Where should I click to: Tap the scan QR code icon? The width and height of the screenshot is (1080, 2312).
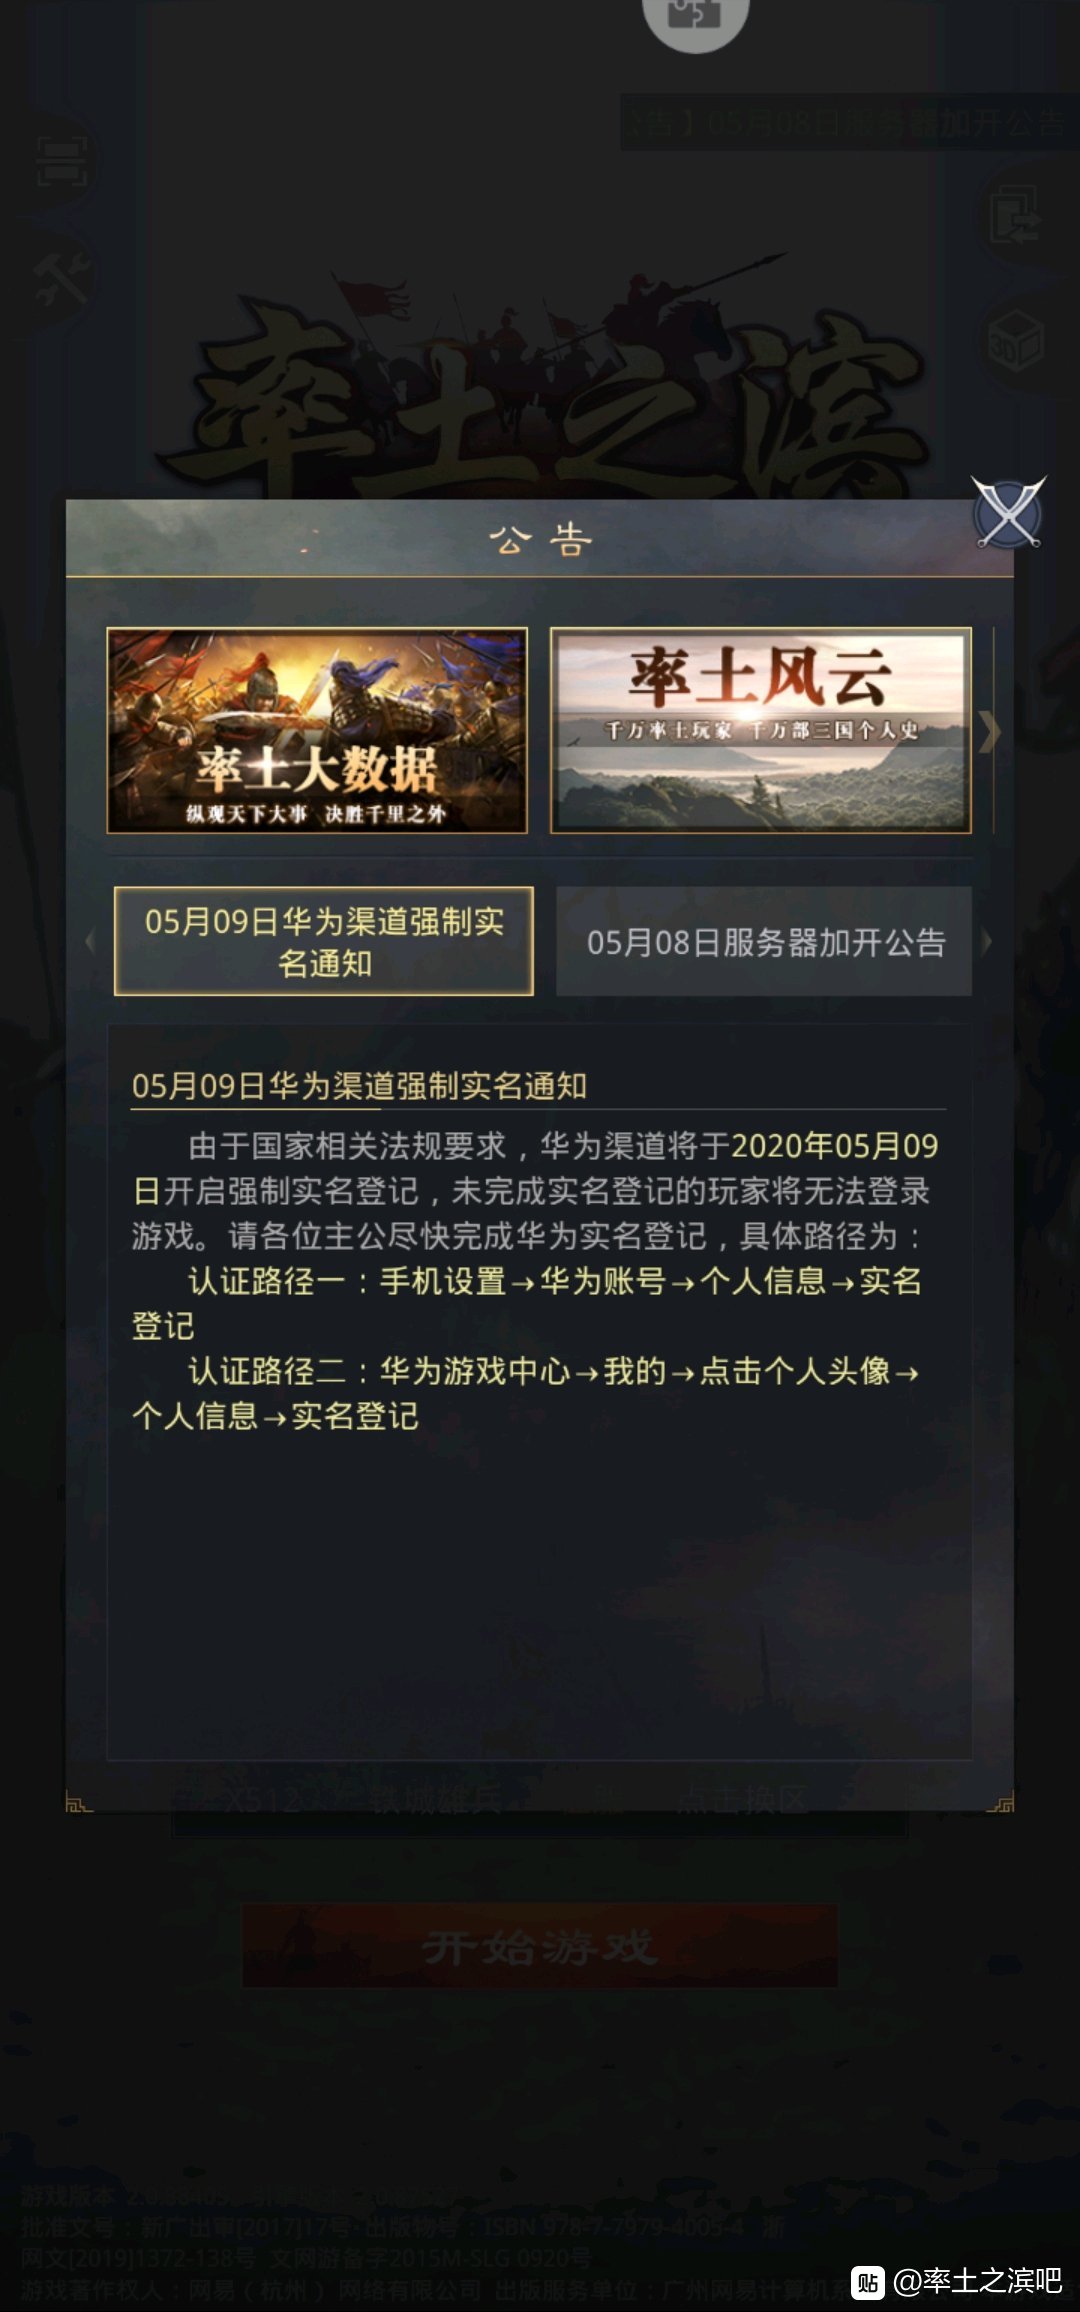pos(62,161)
